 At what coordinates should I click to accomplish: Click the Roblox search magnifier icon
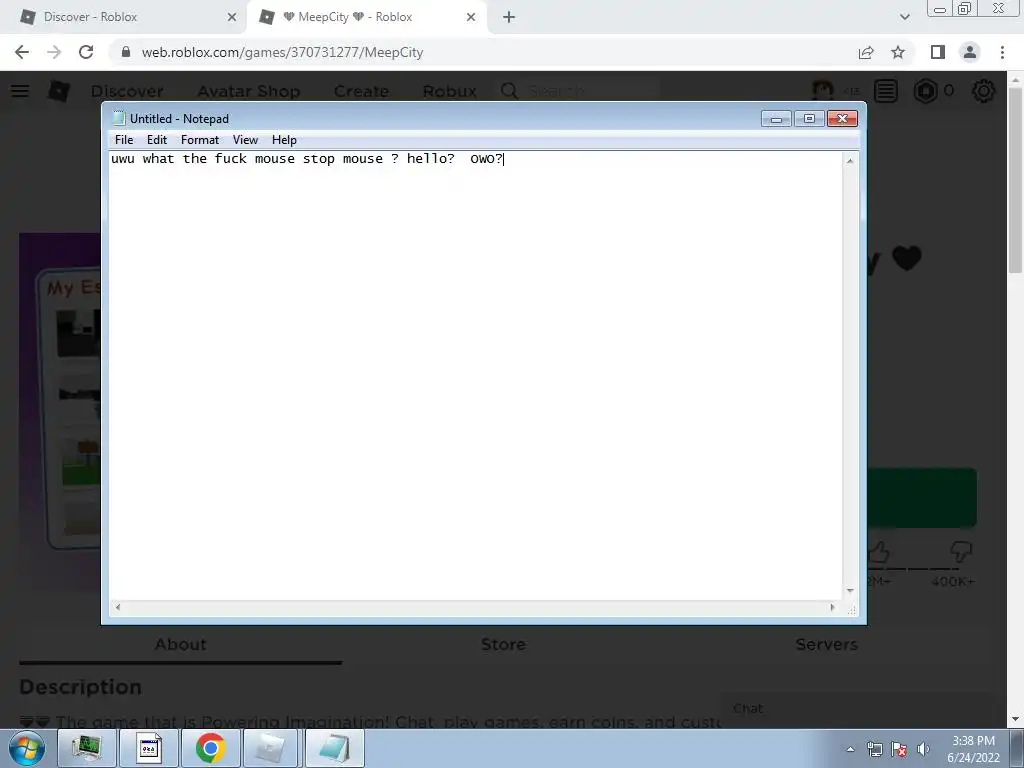tap(509, 91)
